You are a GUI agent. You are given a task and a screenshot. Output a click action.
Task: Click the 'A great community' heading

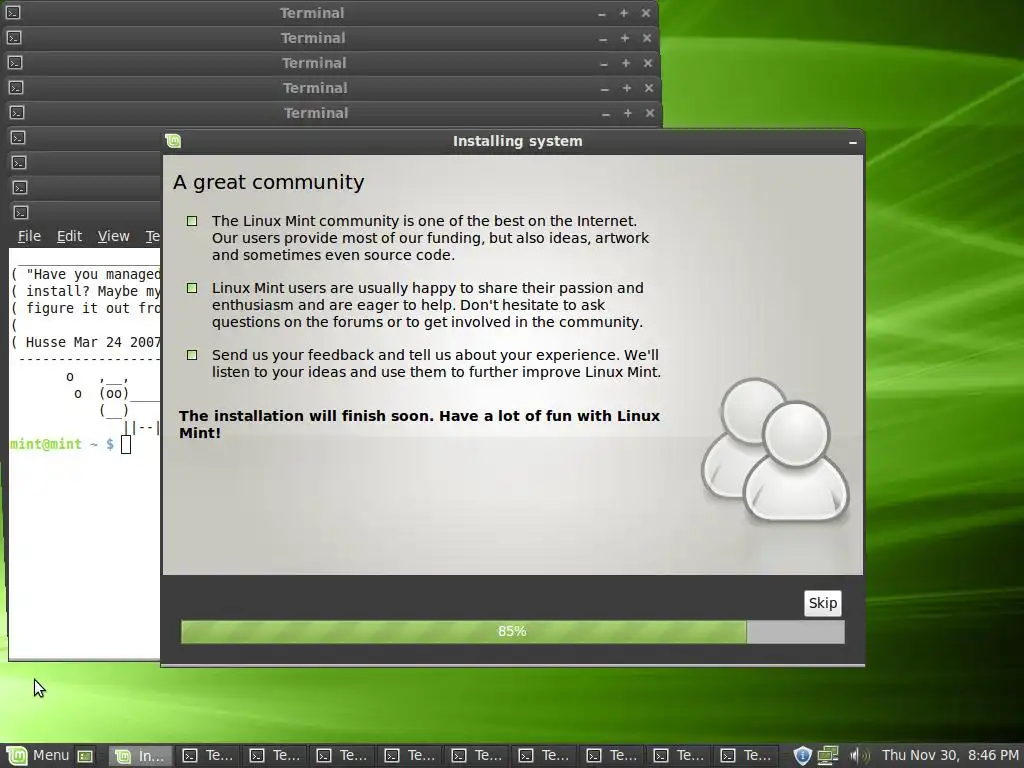[x=268, y=182]
